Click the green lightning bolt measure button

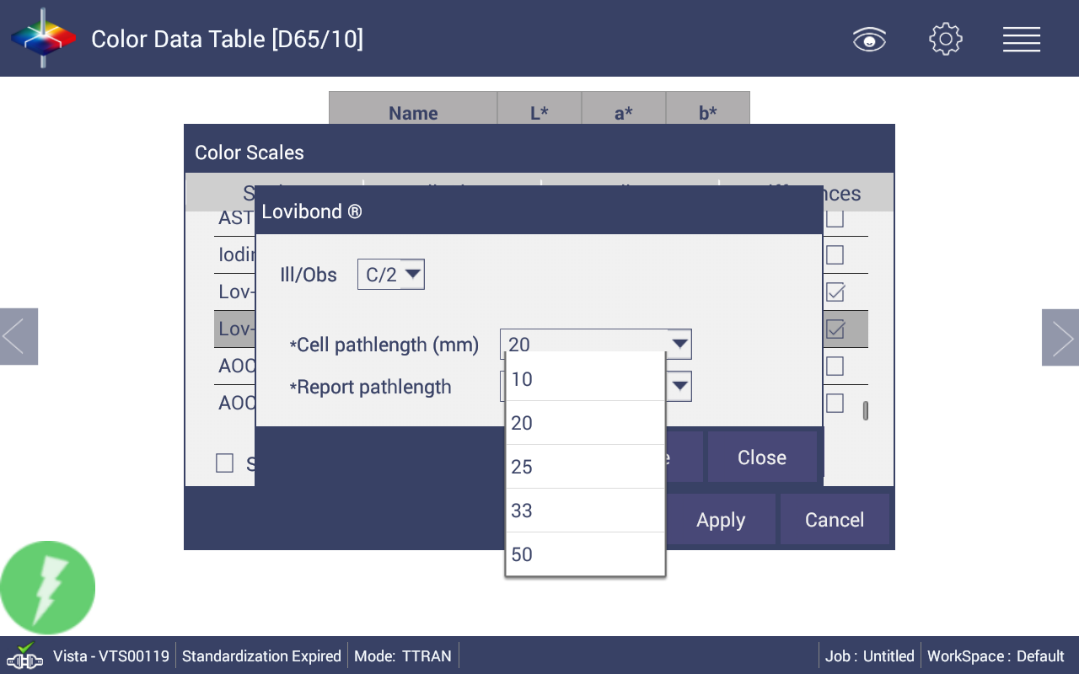tap(48, 588)
